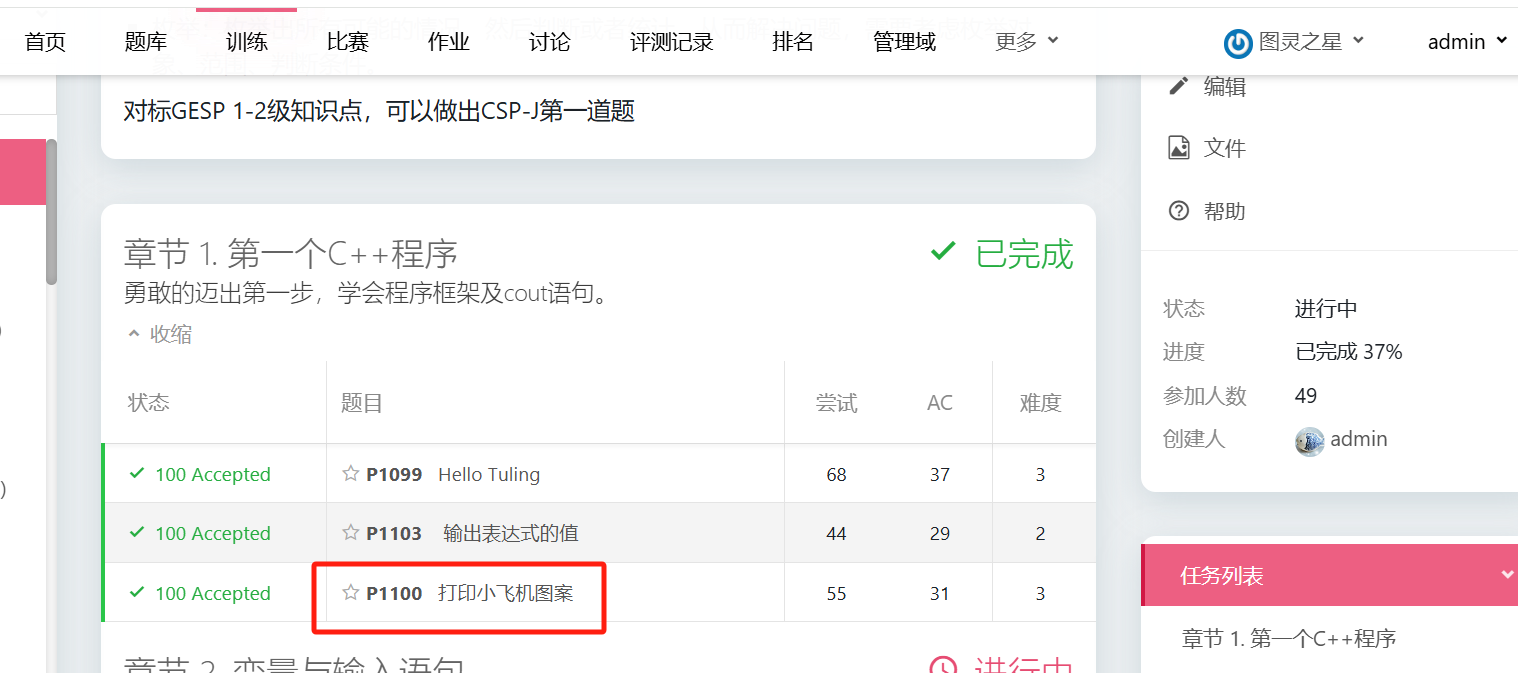The image size is (1518, 673).
Task: Select 章节 1. 第一个C++程序 in task list
Action: coord(1289,638)
